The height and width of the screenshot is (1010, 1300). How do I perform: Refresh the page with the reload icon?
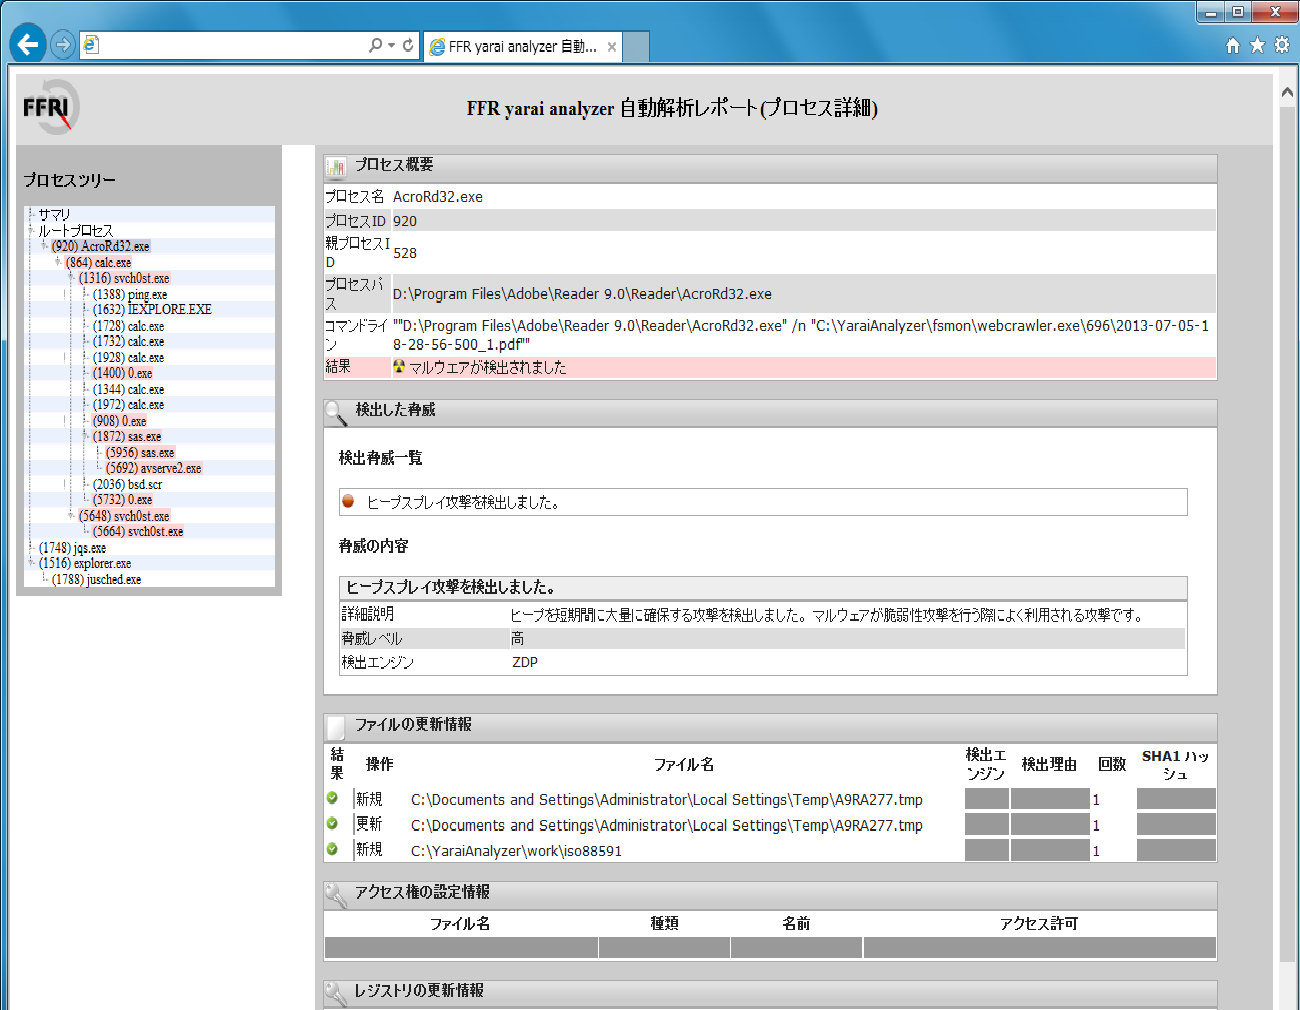[x=408, y=45]
